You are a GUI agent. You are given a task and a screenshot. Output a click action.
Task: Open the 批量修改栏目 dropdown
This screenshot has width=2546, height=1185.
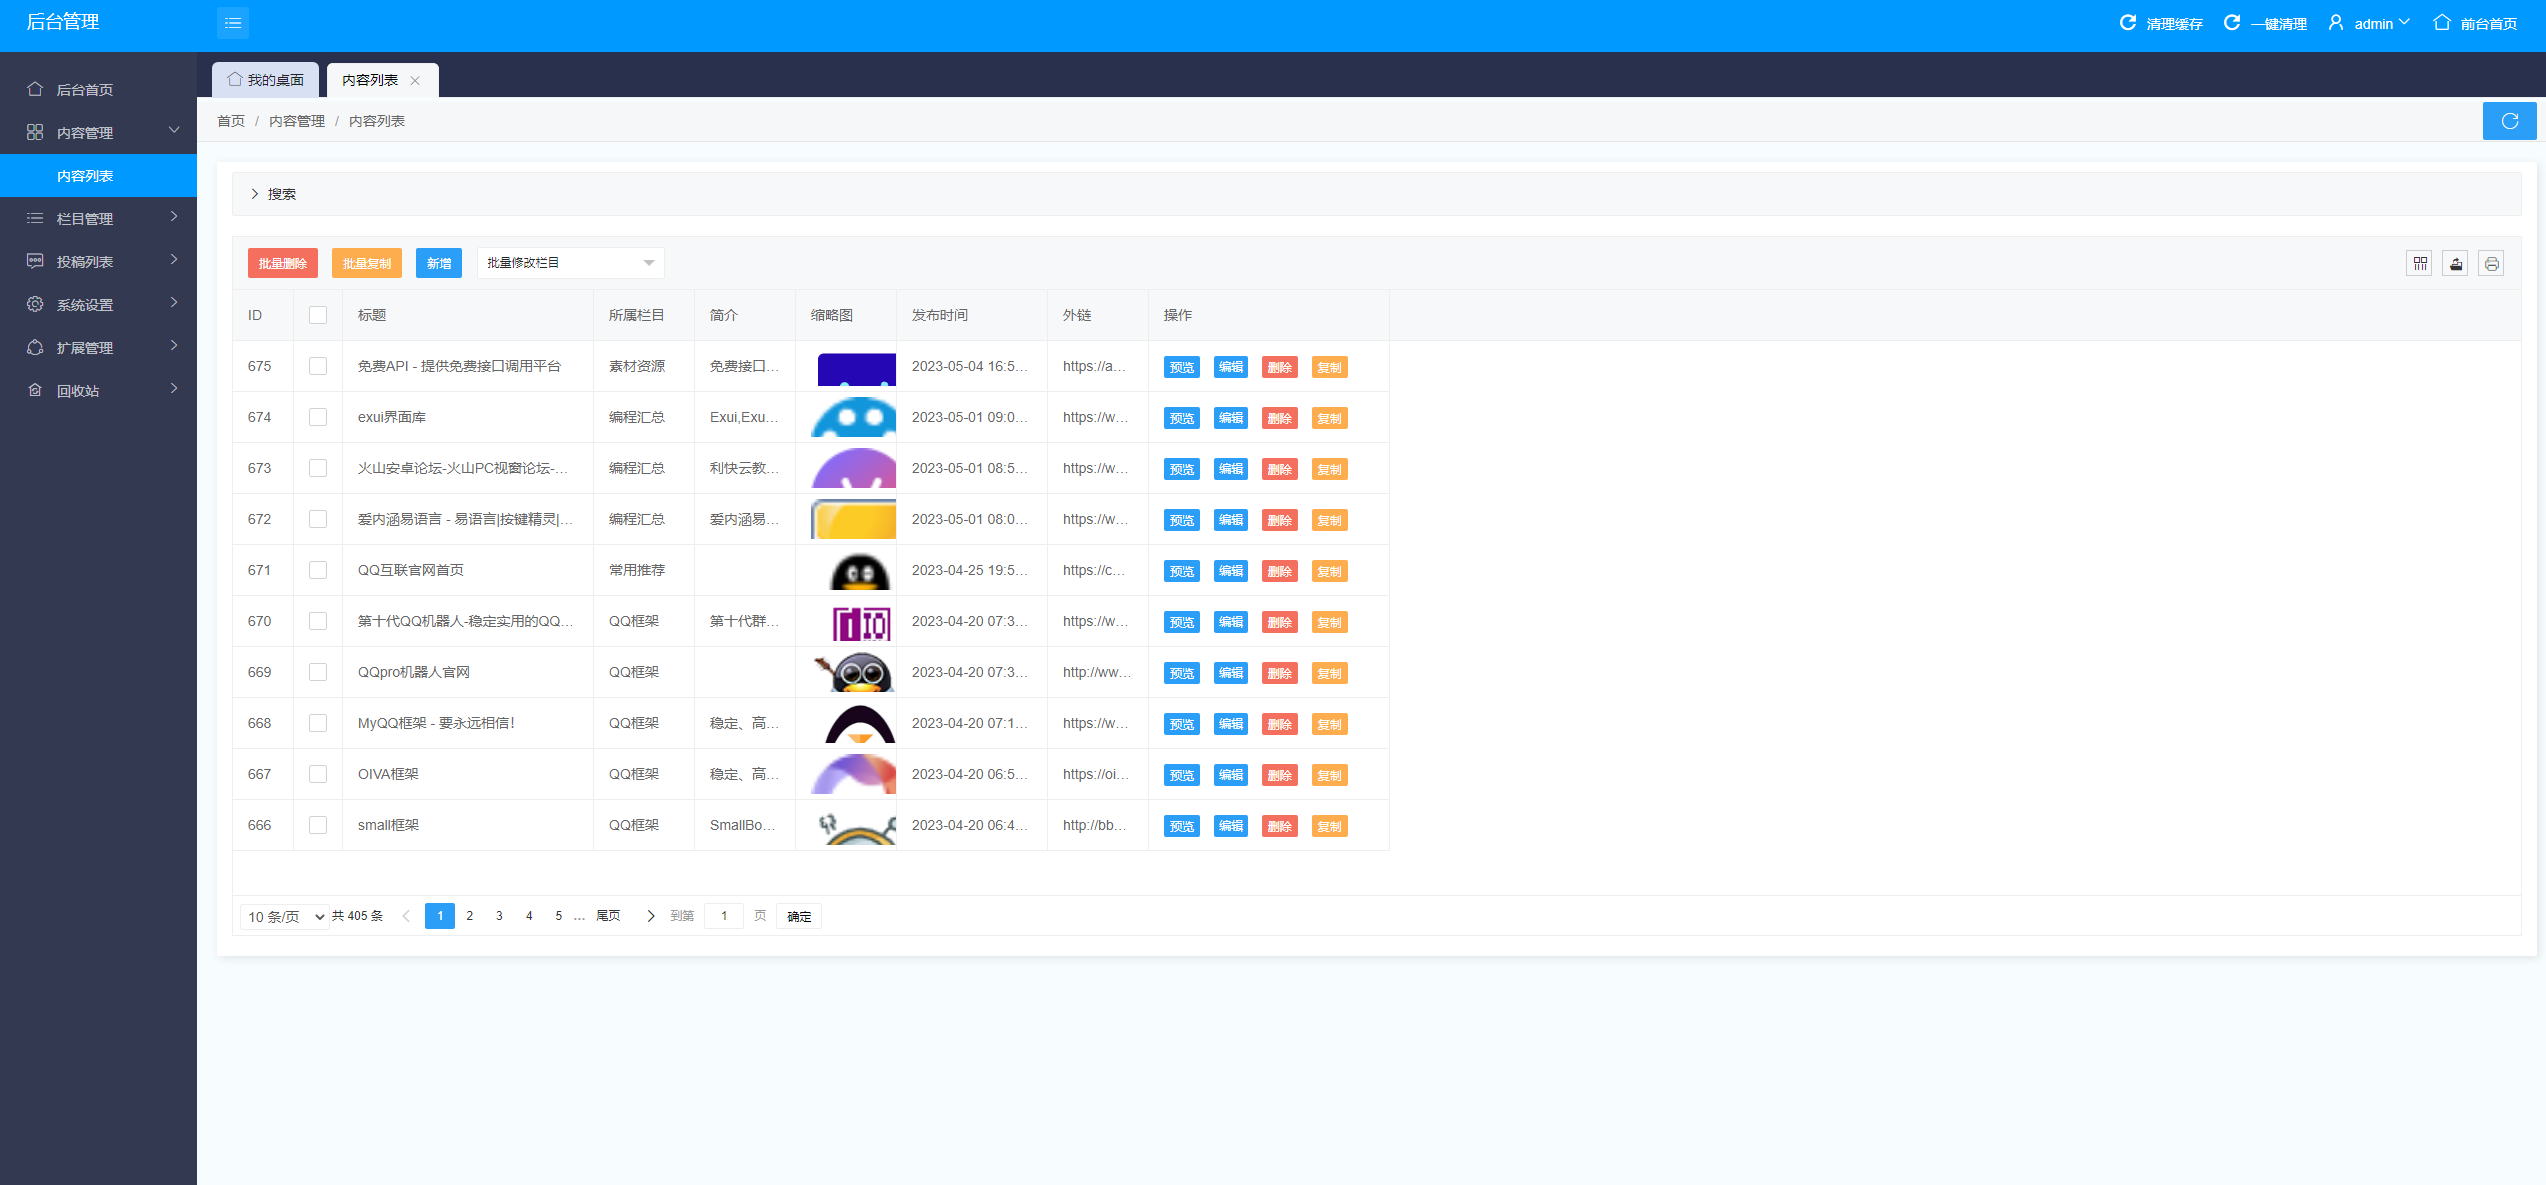tap(571, 263)
